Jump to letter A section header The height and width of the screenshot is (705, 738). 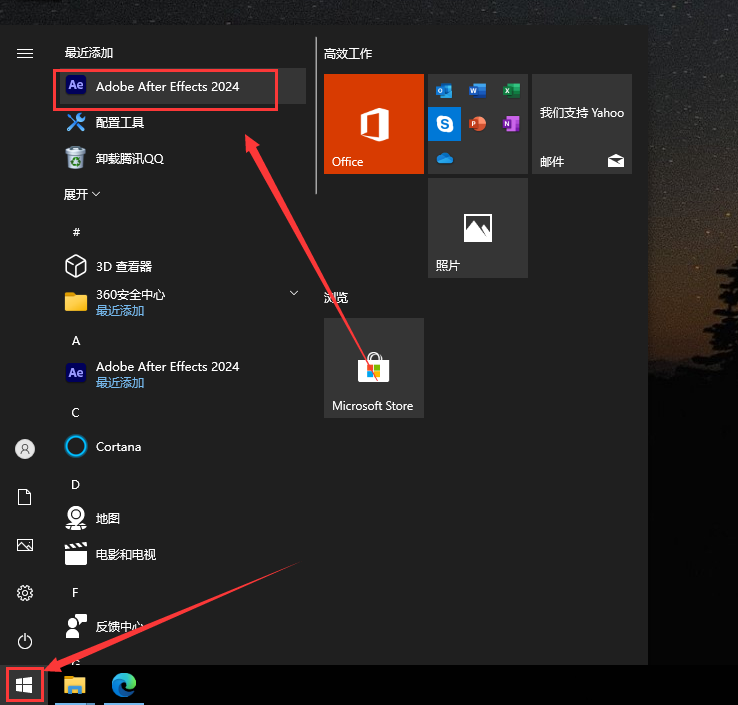pos(76,341)
